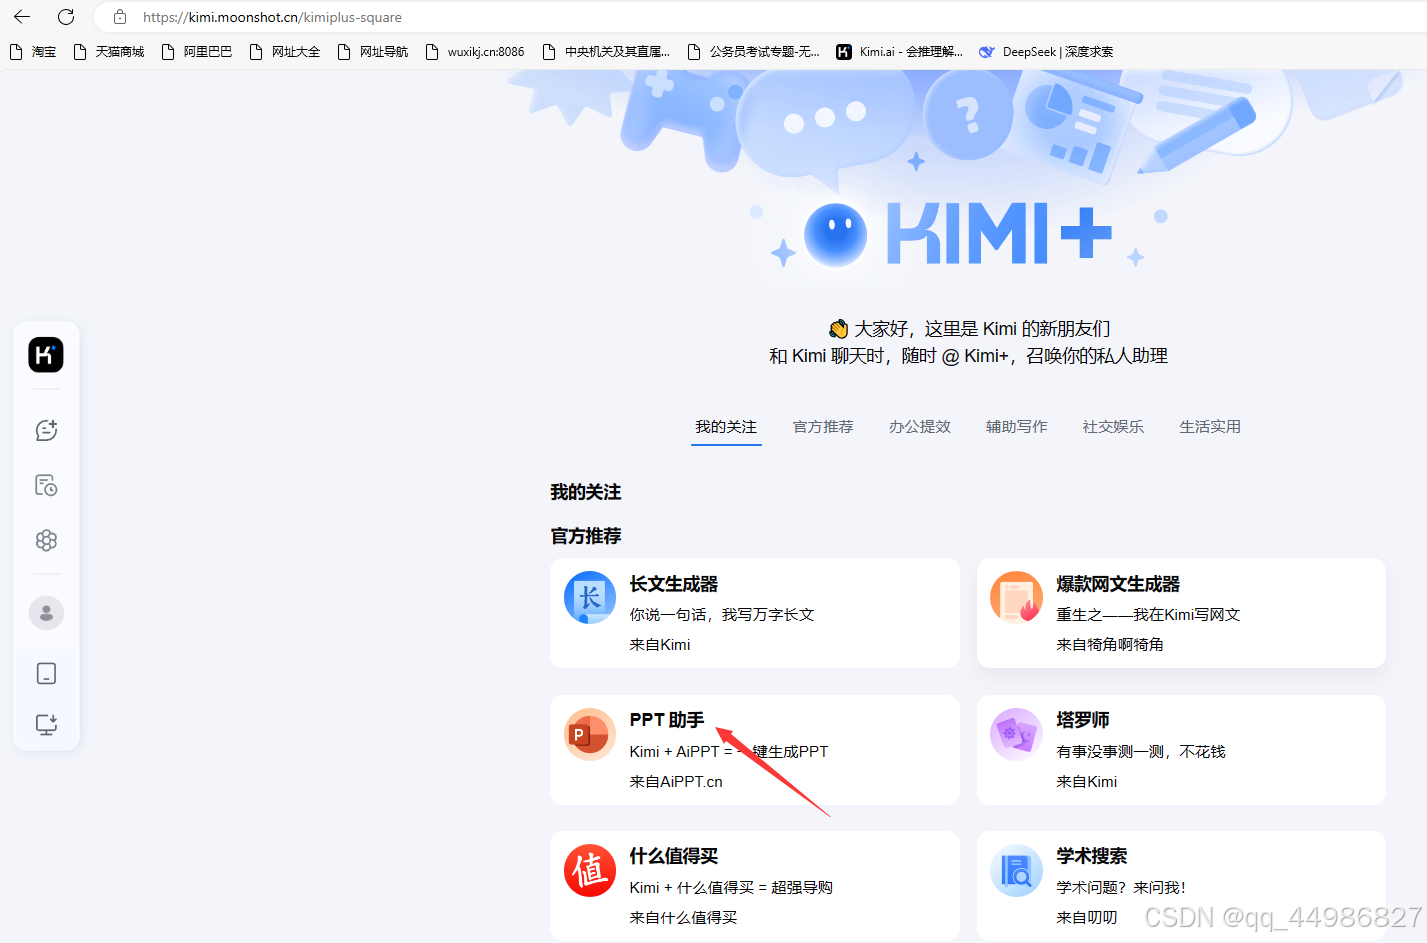Switch to 辅助写作 tab
The image size is (1427, 943).
tap(1017, 427)
